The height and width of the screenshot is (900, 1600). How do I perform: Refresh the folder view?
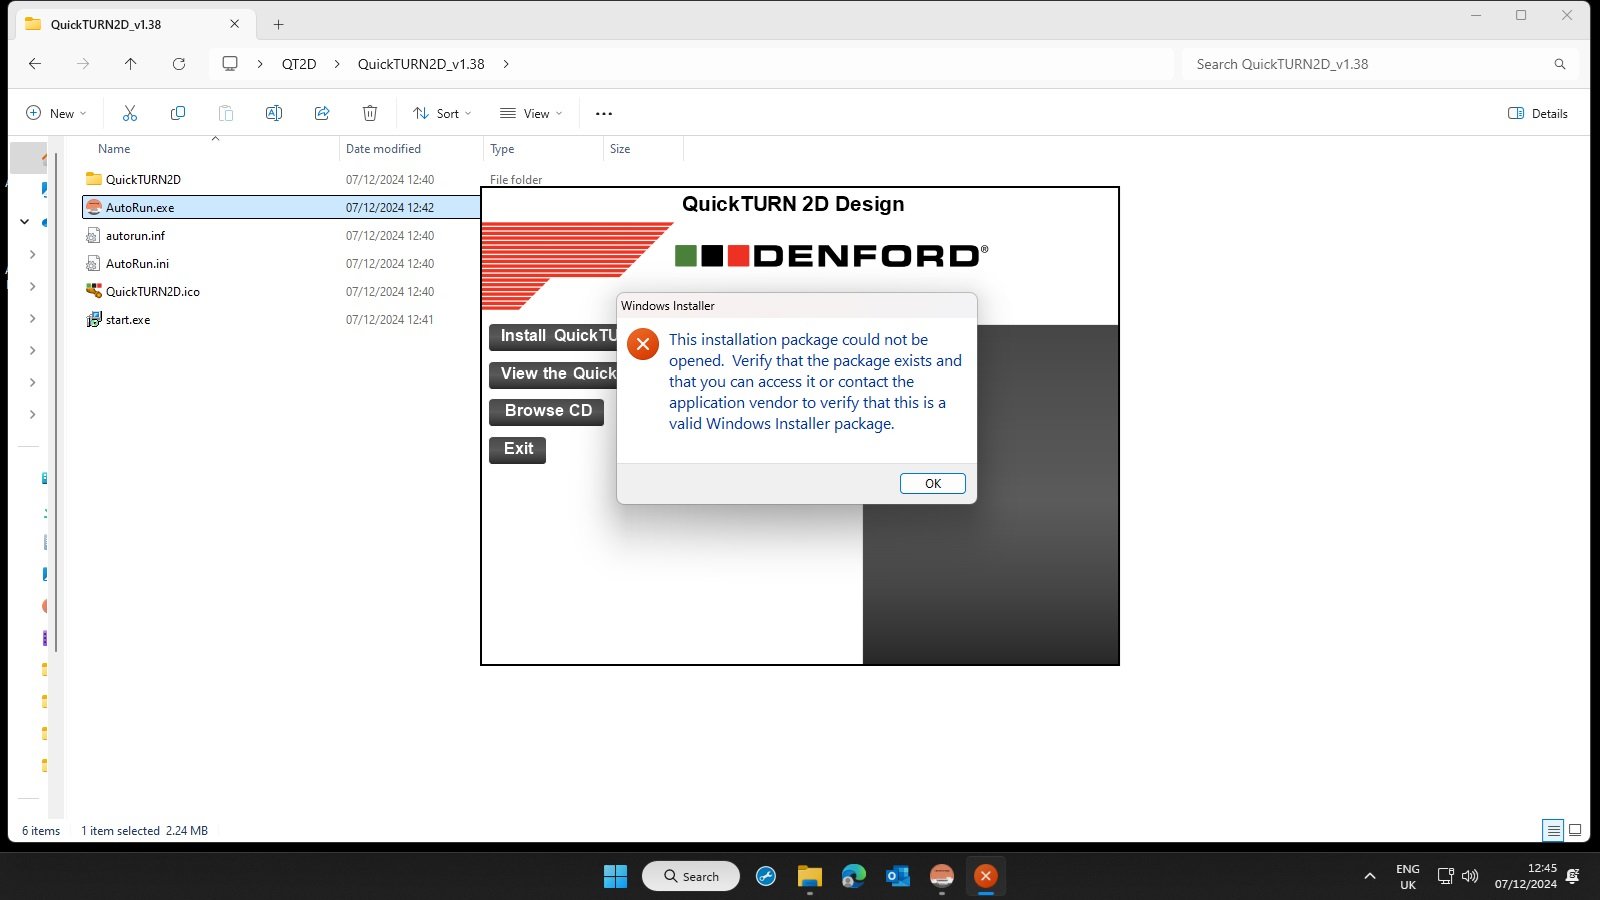[x=179, y=64]
